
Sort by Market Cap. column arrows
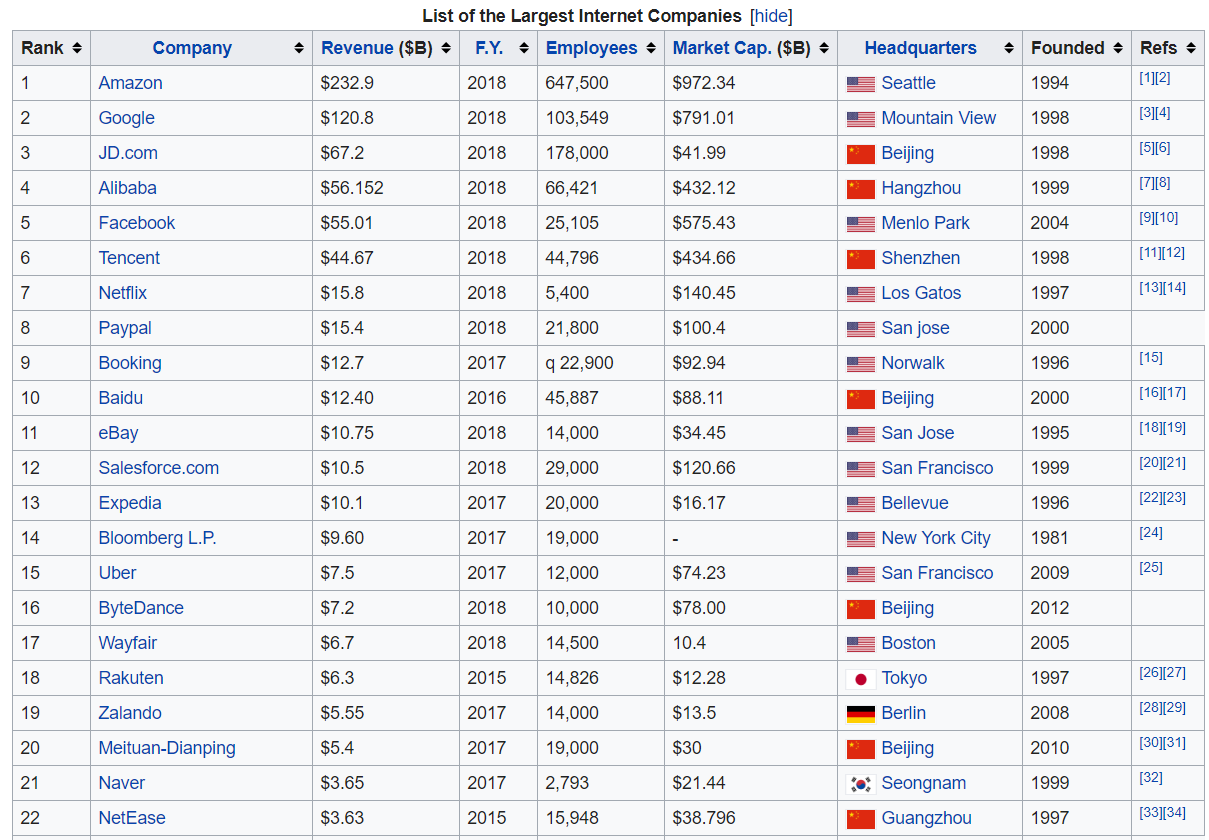point(824,48)
